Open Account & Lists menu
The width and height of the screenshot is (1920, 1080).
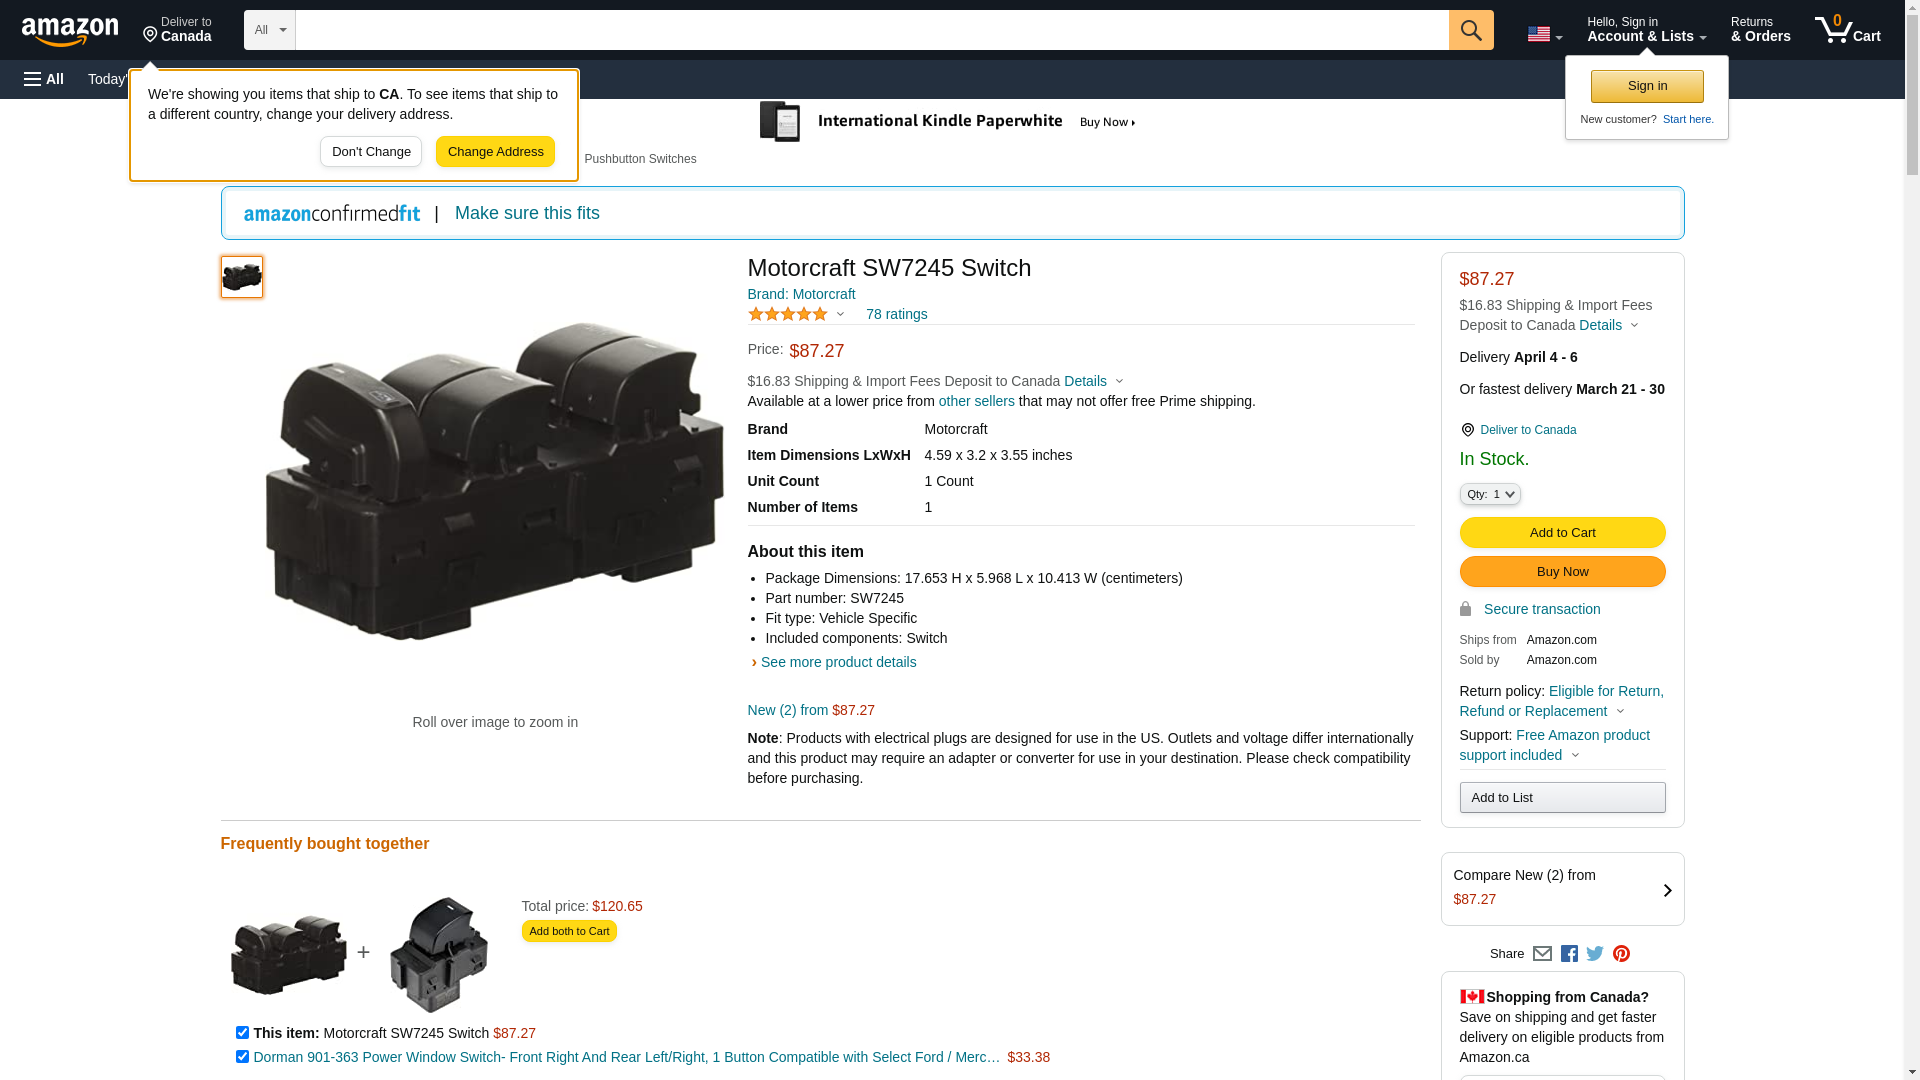pos(1646,30)
